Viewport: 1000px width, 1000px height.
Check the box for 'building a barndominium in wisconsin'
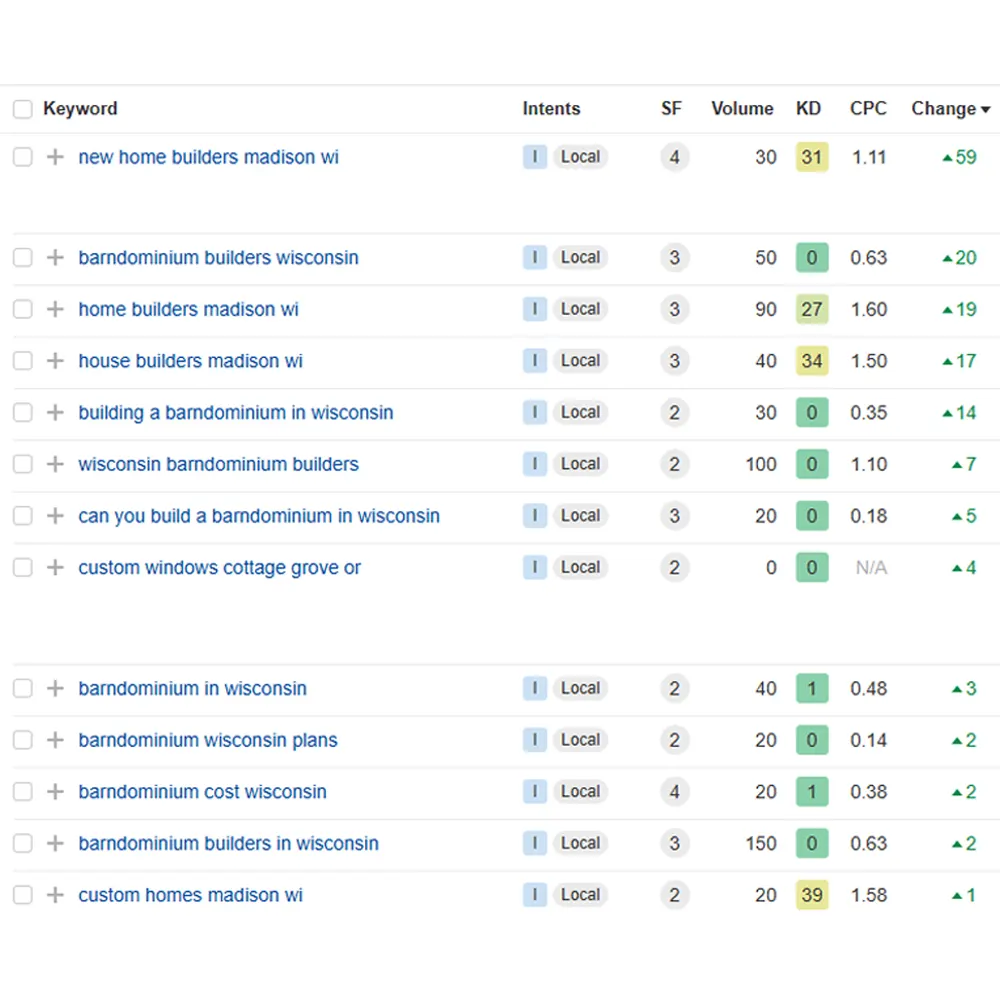pos(23,413)
